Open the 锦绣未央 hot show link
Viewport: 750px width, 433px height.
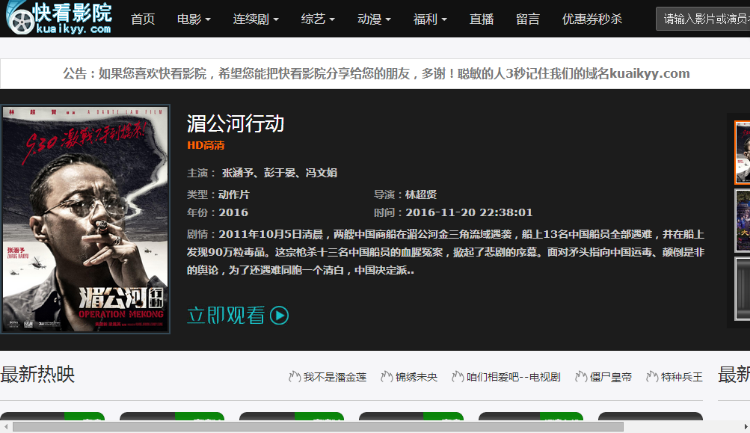[416, 377]
